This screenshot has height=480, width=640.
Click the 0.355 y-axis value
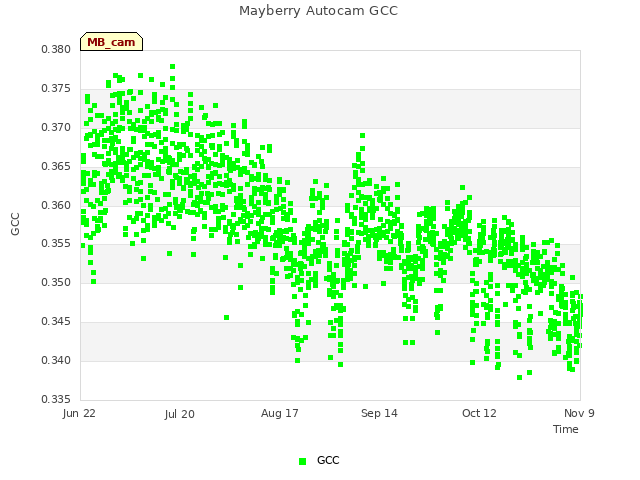pyautogui.click(x=56, y=244)
